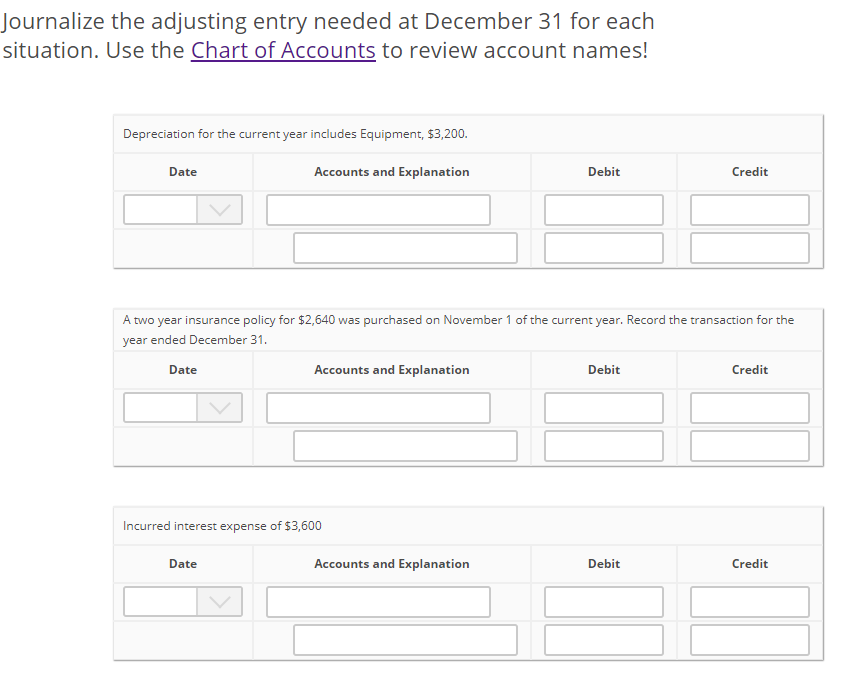Click the first Accounts field for the insurance entry
Viewport: 858px width, 696px height.
click(x=378, y=407)
